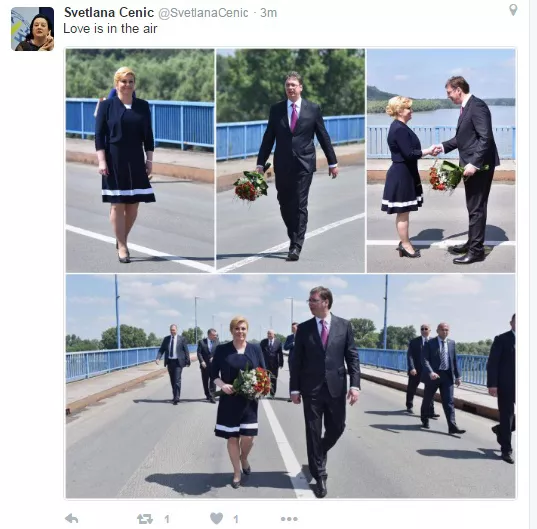Open the wide group photo on the bridge
The width and height of the screenshot is (537, 529).
tap(290, 386)
